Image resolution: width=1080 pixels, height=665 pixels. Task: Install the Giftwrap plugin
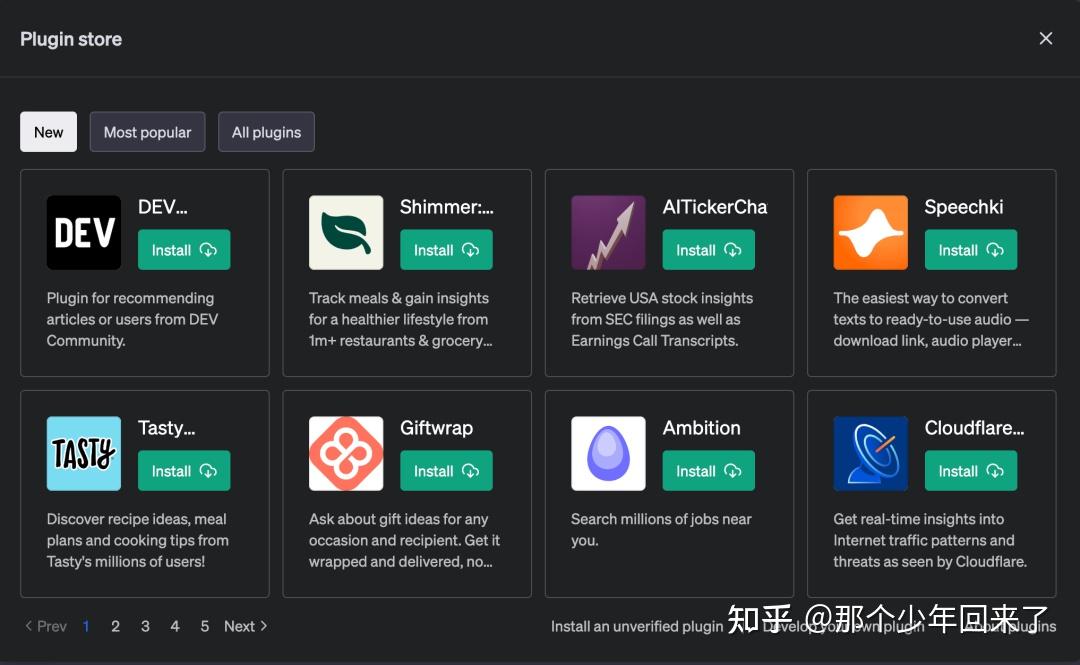[446, 471]
